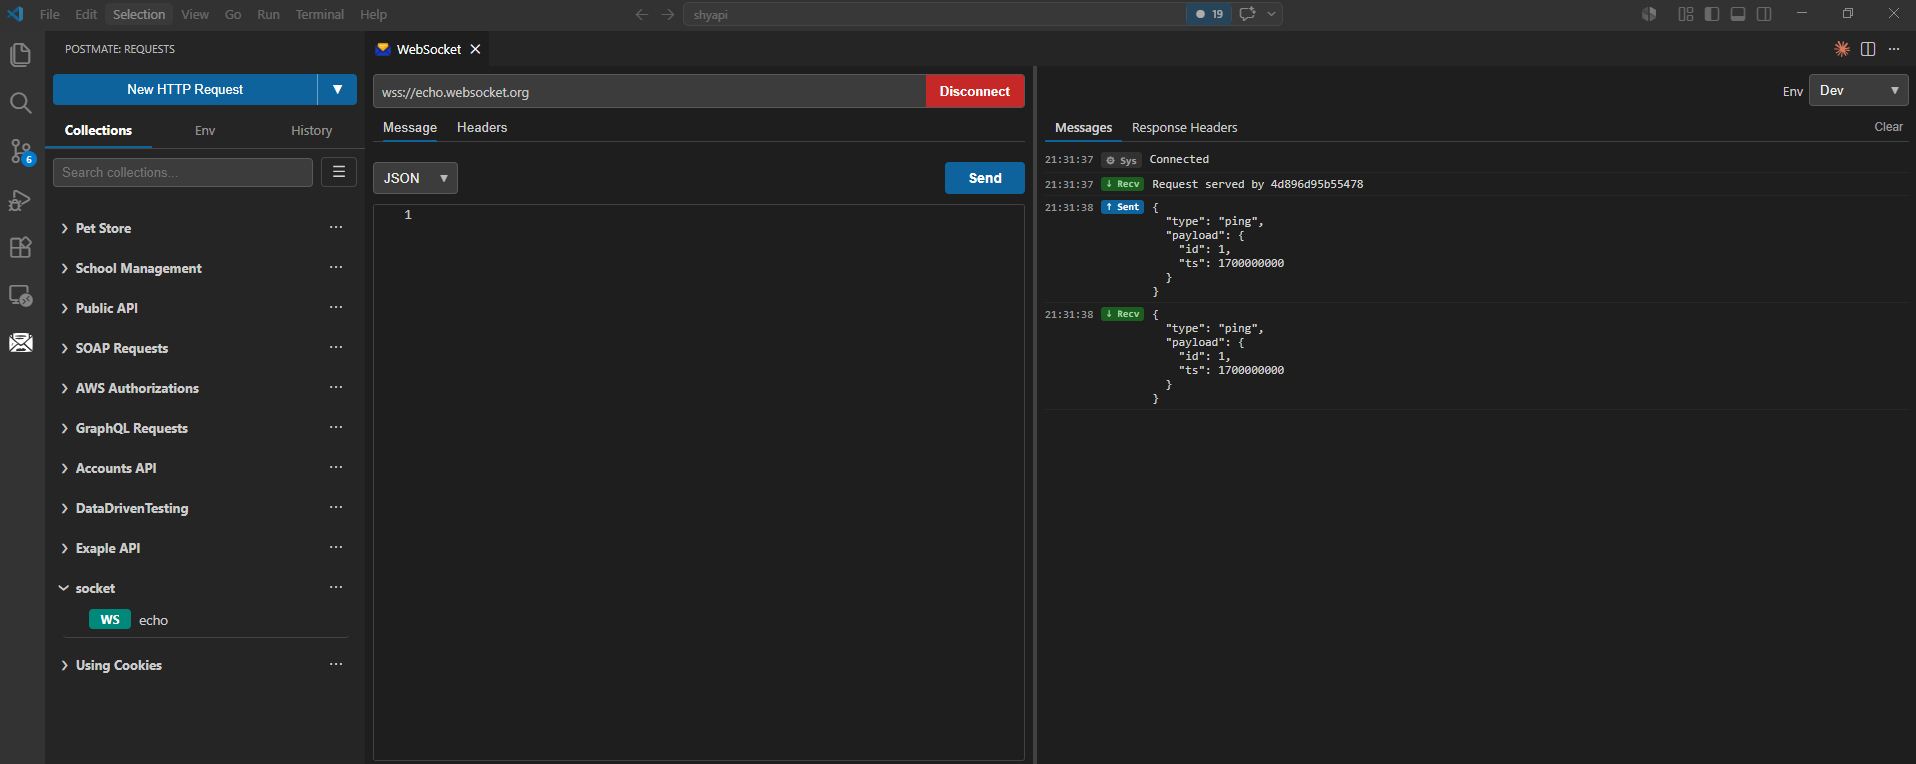
Task: Expand the Public API collection
Action: (x=64, y=308)
